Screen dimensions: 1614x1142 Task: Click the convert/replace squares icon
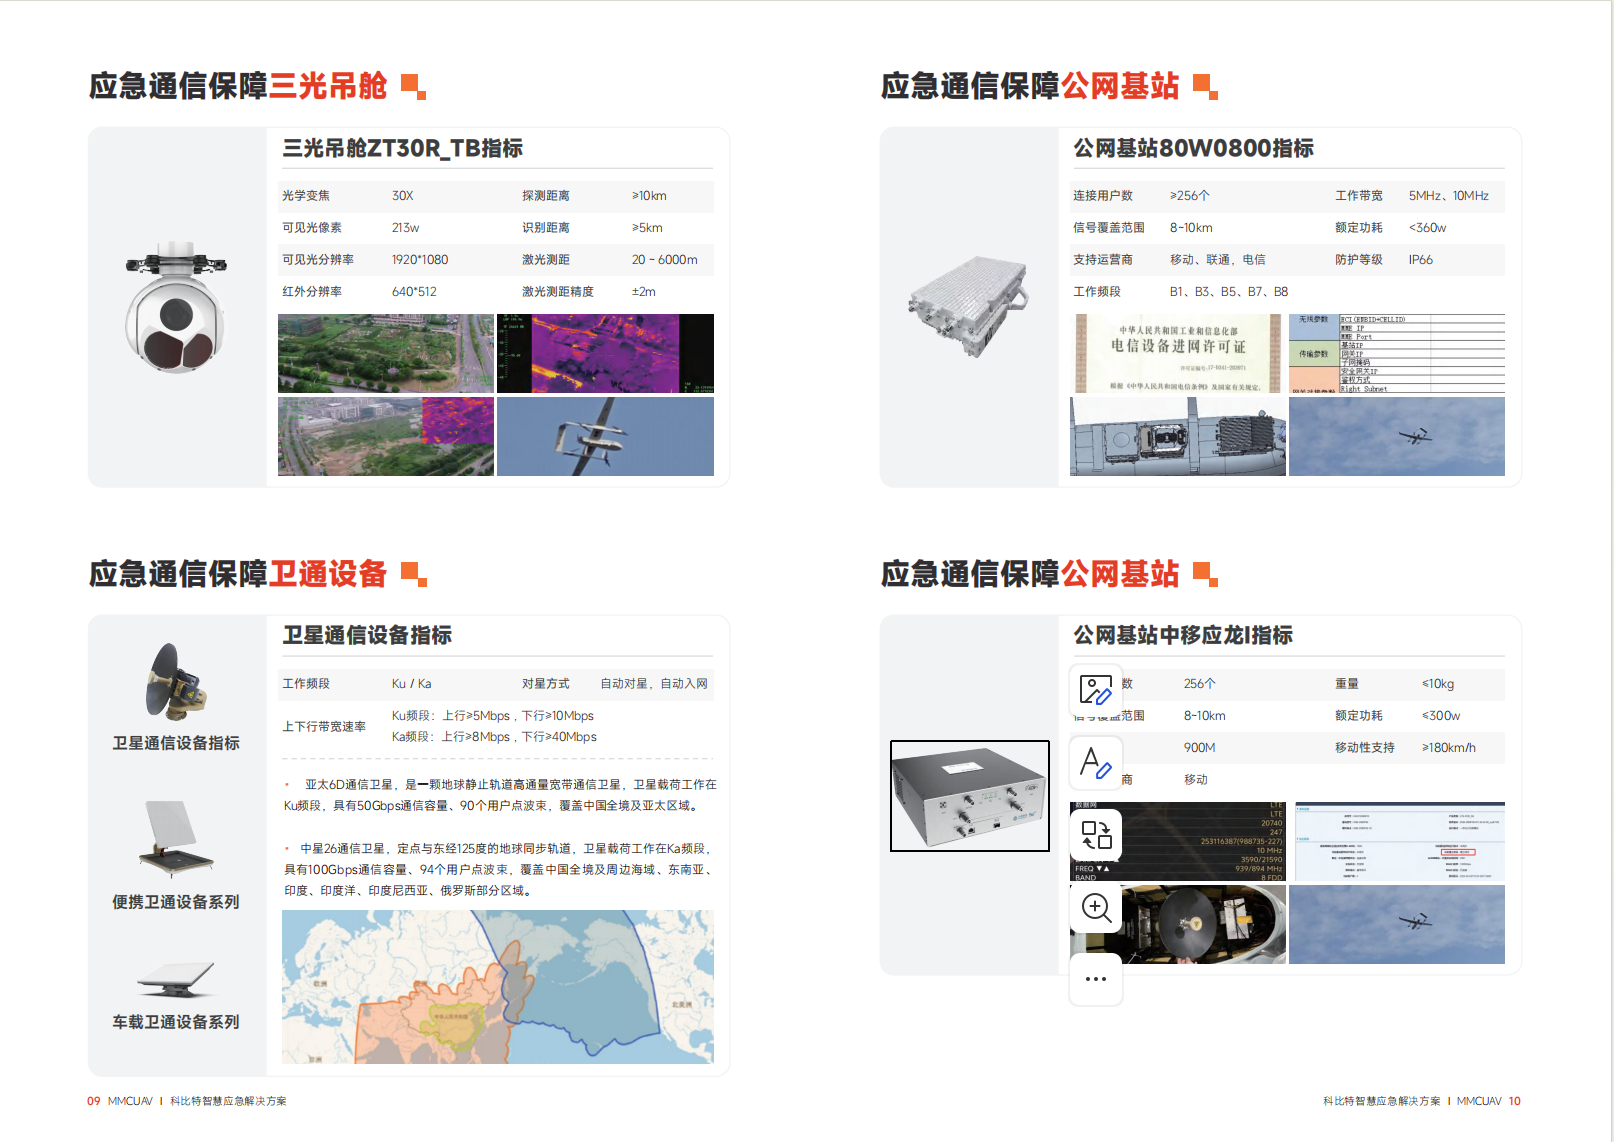click(1096, 835)
